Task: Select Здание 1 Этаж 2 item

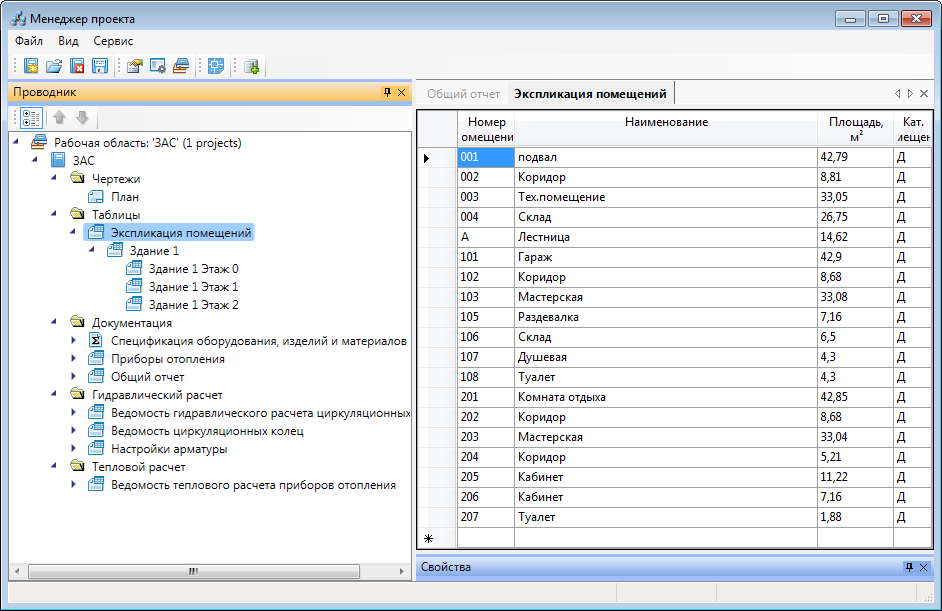Action: [x=193, y=305]
